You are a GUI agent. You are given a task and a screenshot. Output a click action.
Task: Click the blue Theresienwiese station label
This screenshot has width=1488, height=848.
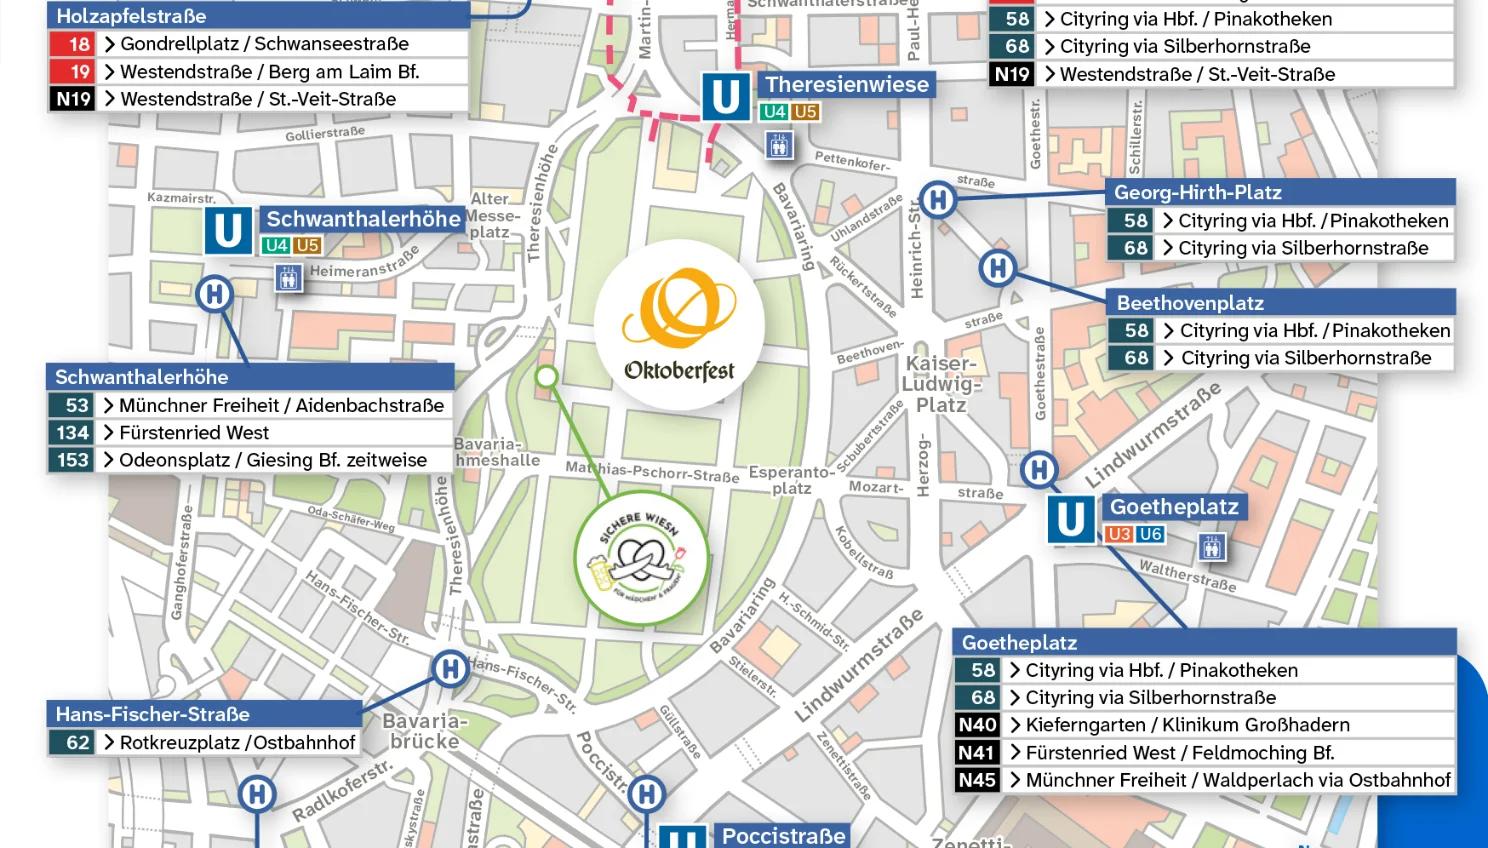click(x=848, y=85)
